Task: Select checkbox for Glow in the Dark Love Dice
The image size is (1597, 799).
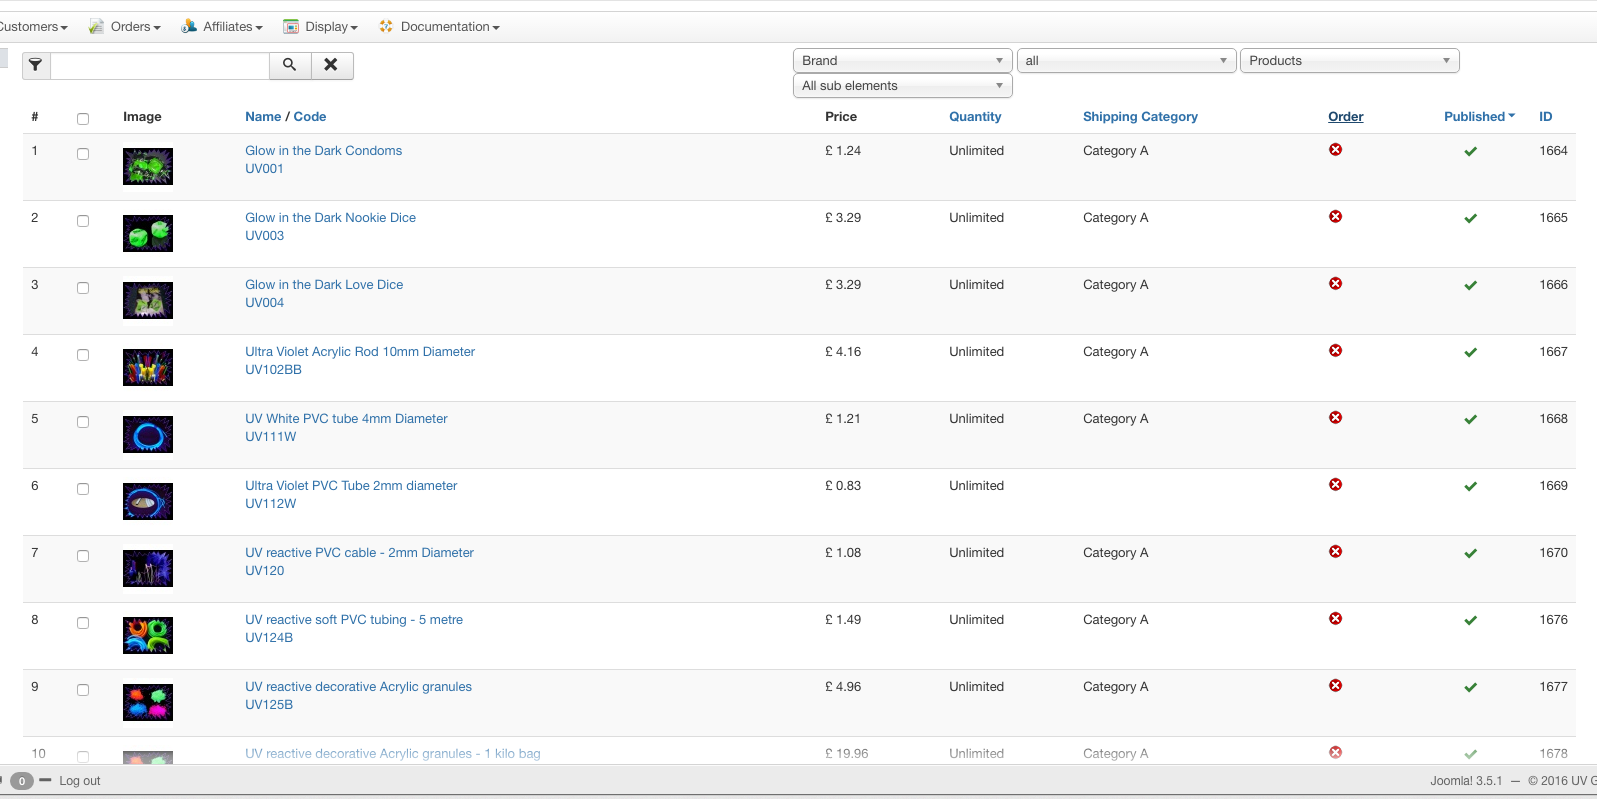Action: [x=83, y=288]
